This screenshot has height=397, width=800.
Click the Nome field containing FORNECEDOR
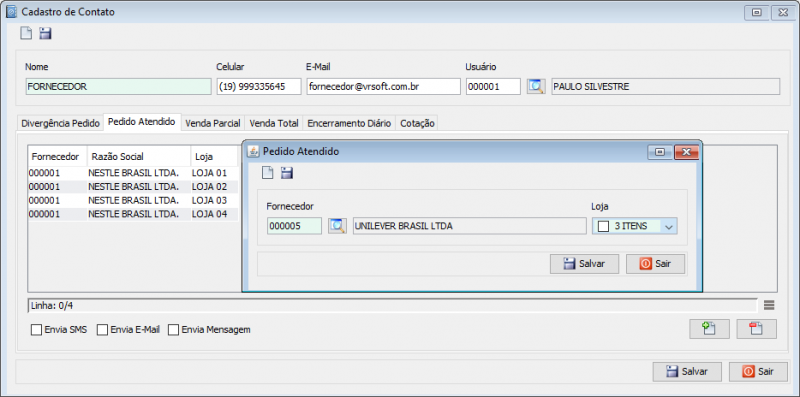[118, 87]
